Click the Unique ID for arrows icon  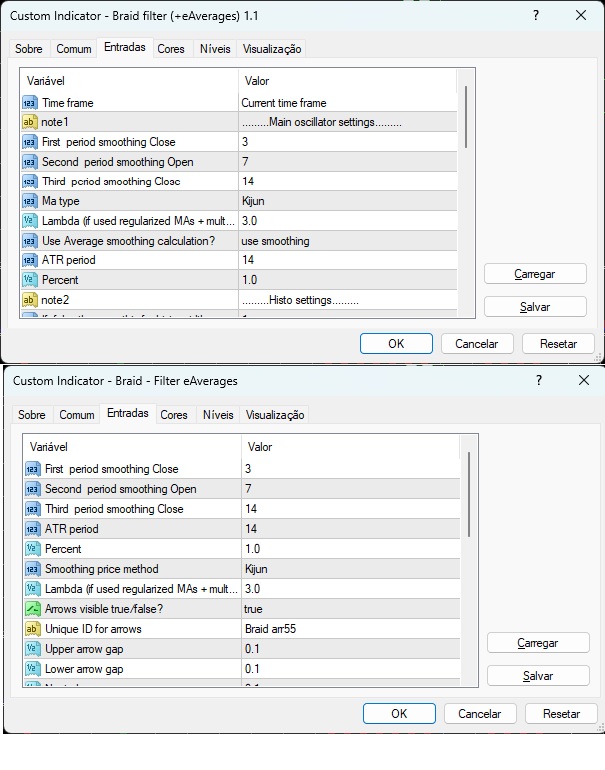point(32,629)
